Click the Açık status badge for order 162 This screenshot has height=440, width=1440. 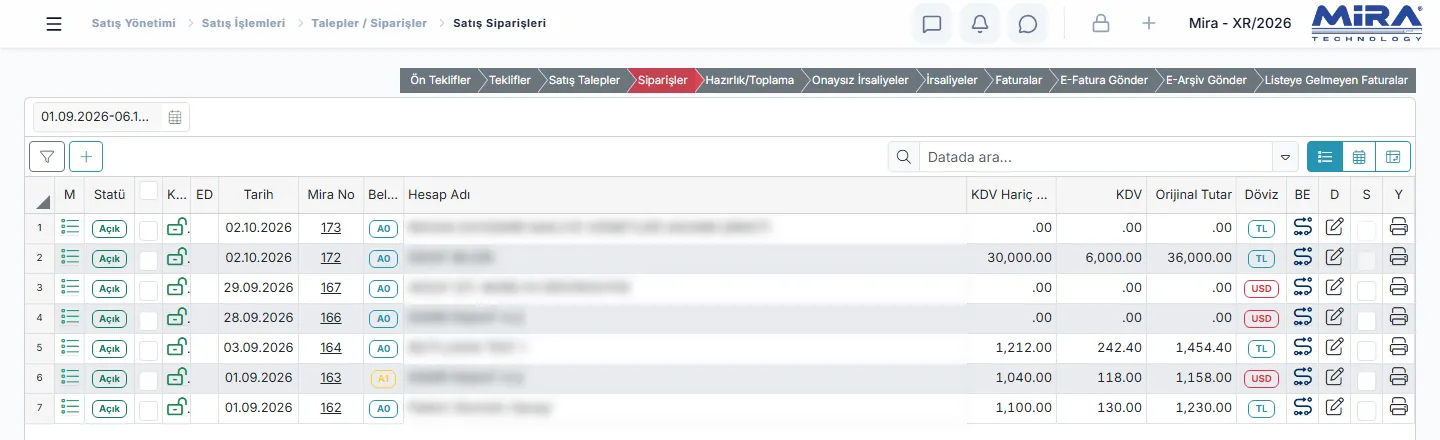(x=109, y=408)
